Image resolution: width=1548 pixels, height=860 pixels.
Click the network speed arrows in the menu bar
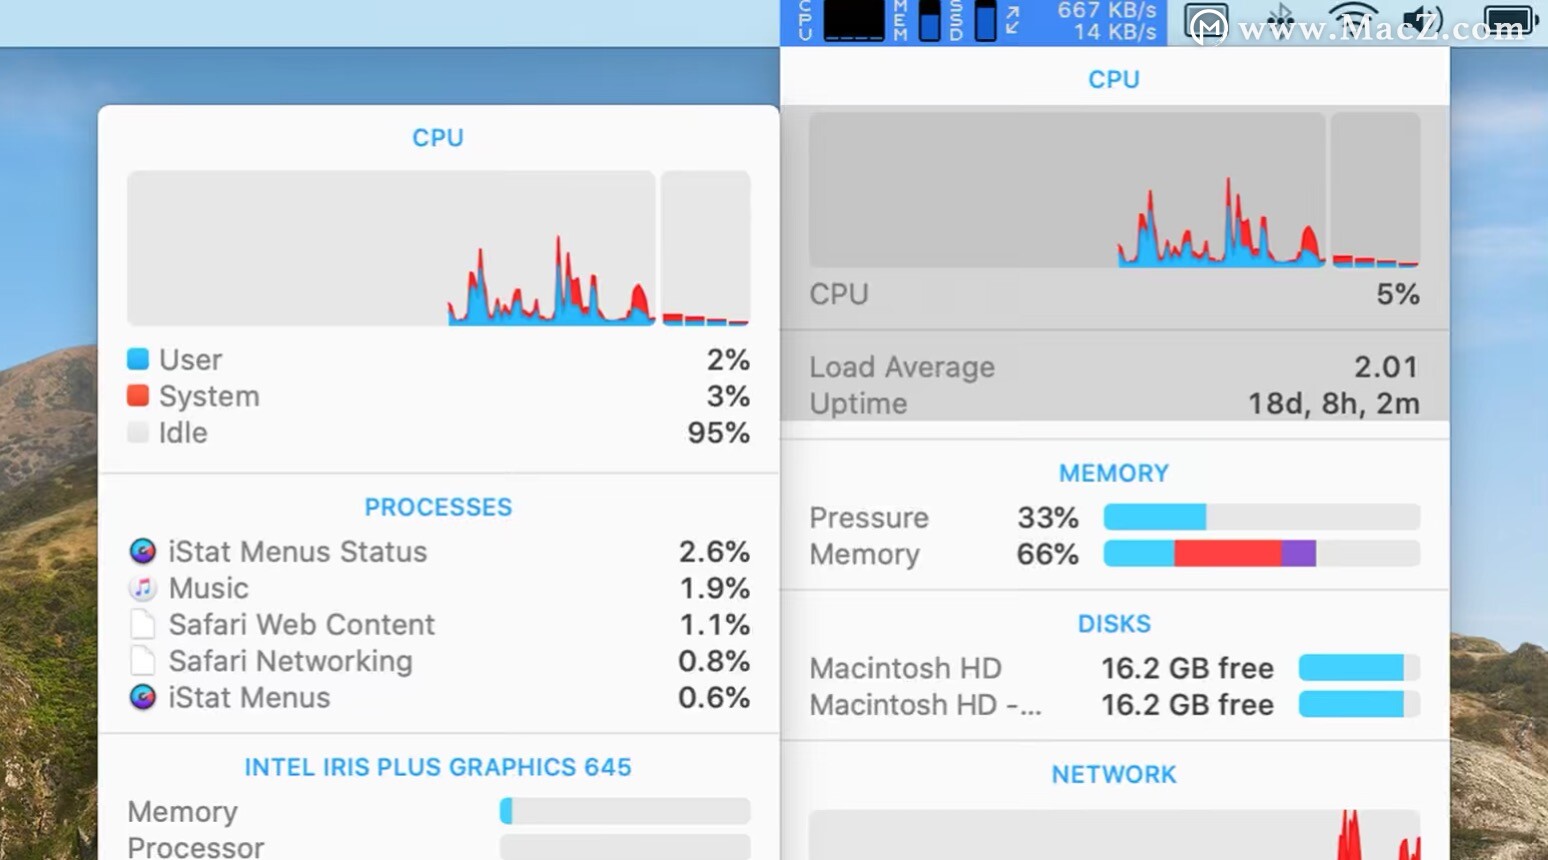(x=1013, y=21)
